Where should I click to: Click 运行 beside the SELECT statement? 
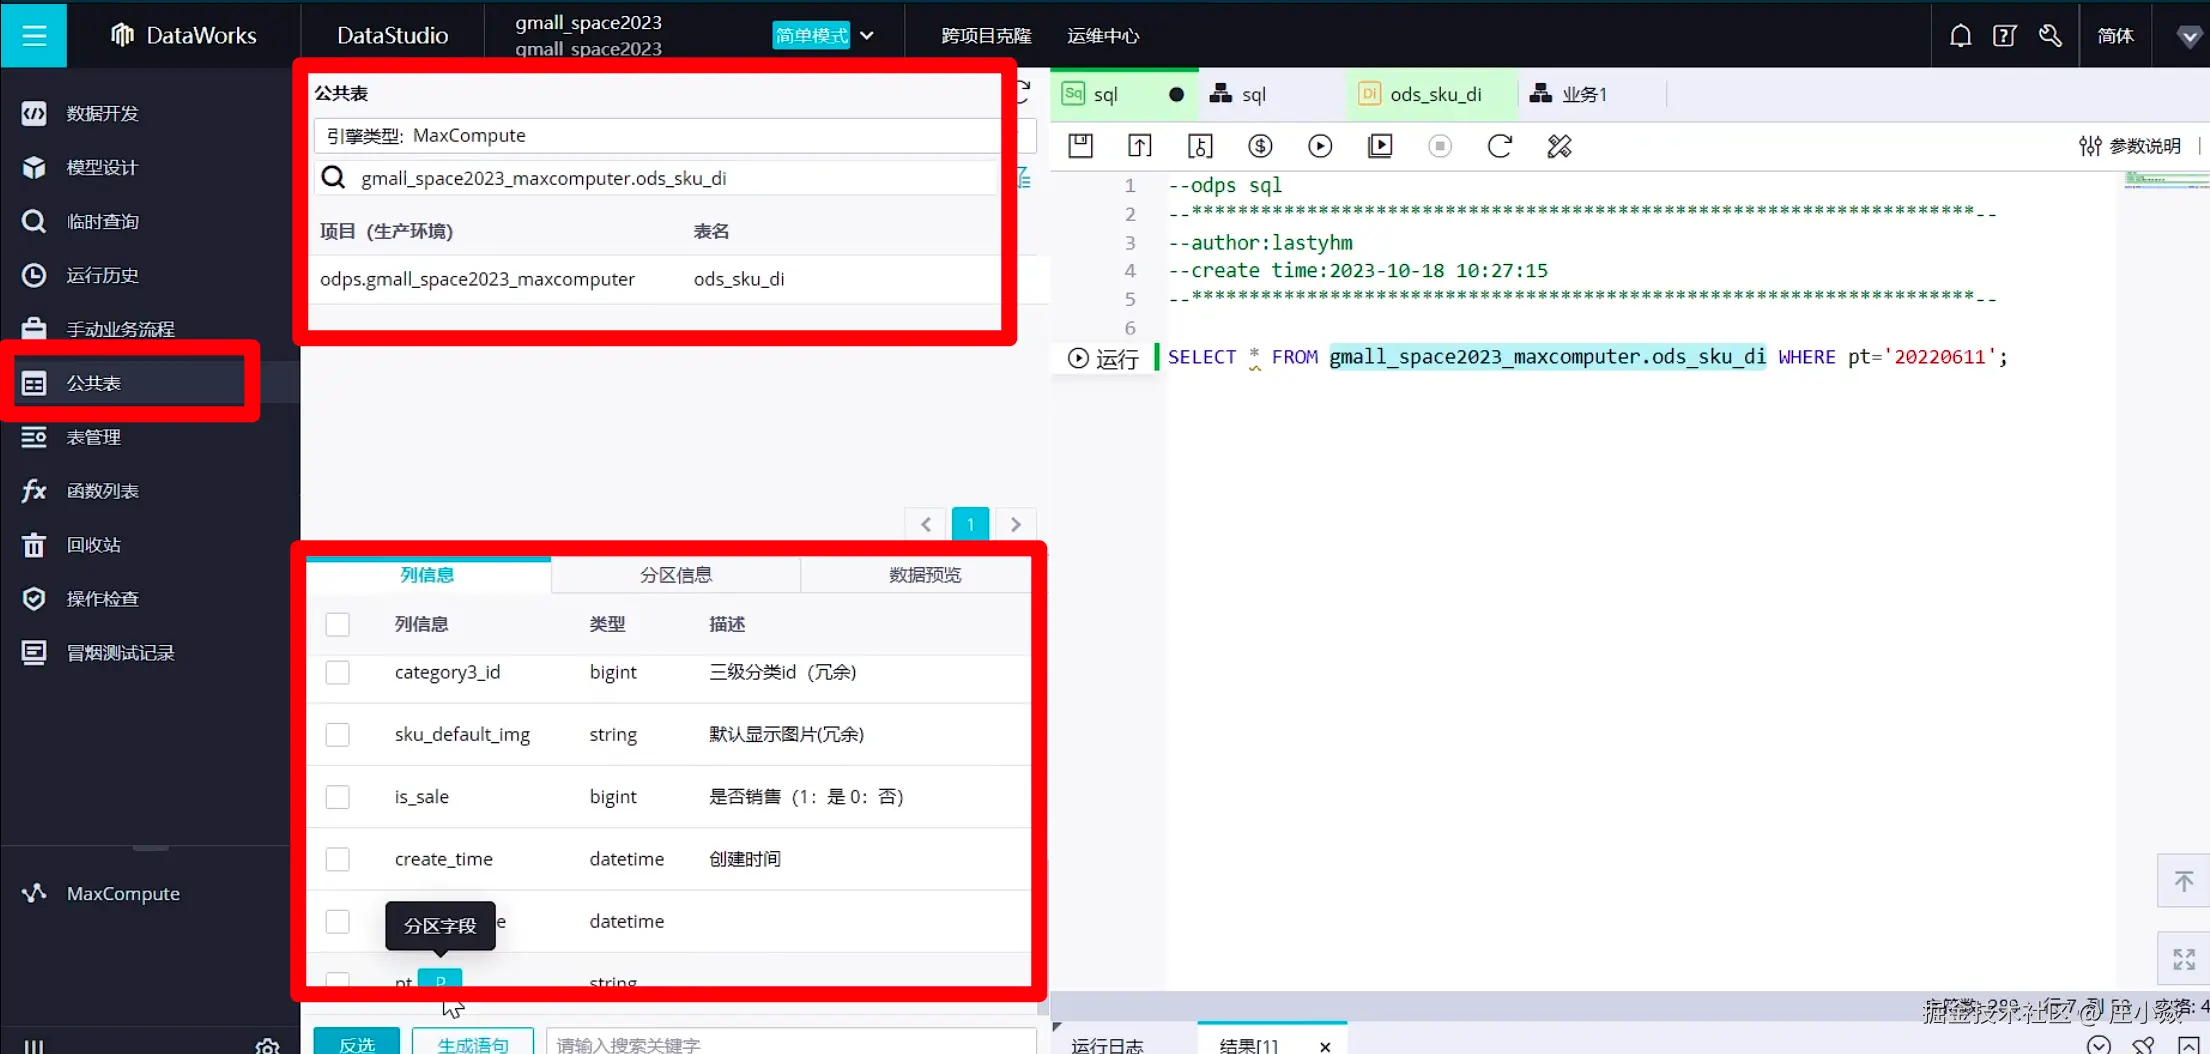[1104, 358]
